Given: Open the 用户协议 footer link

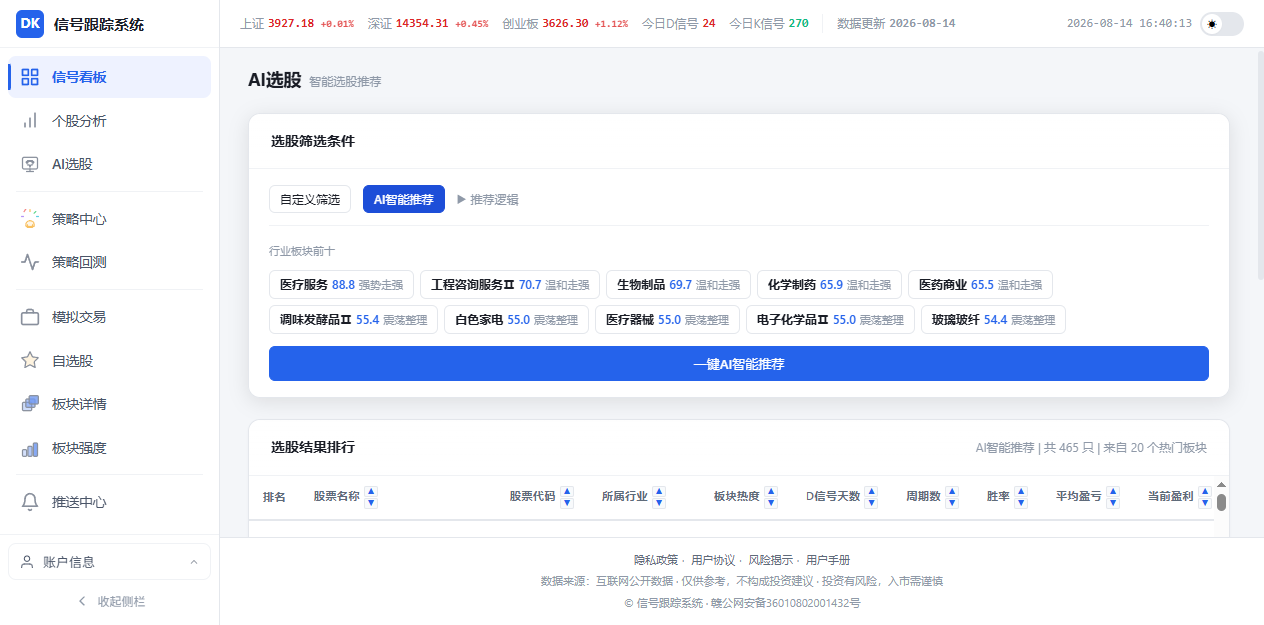Looking at the screenshot, I should 713,560.
